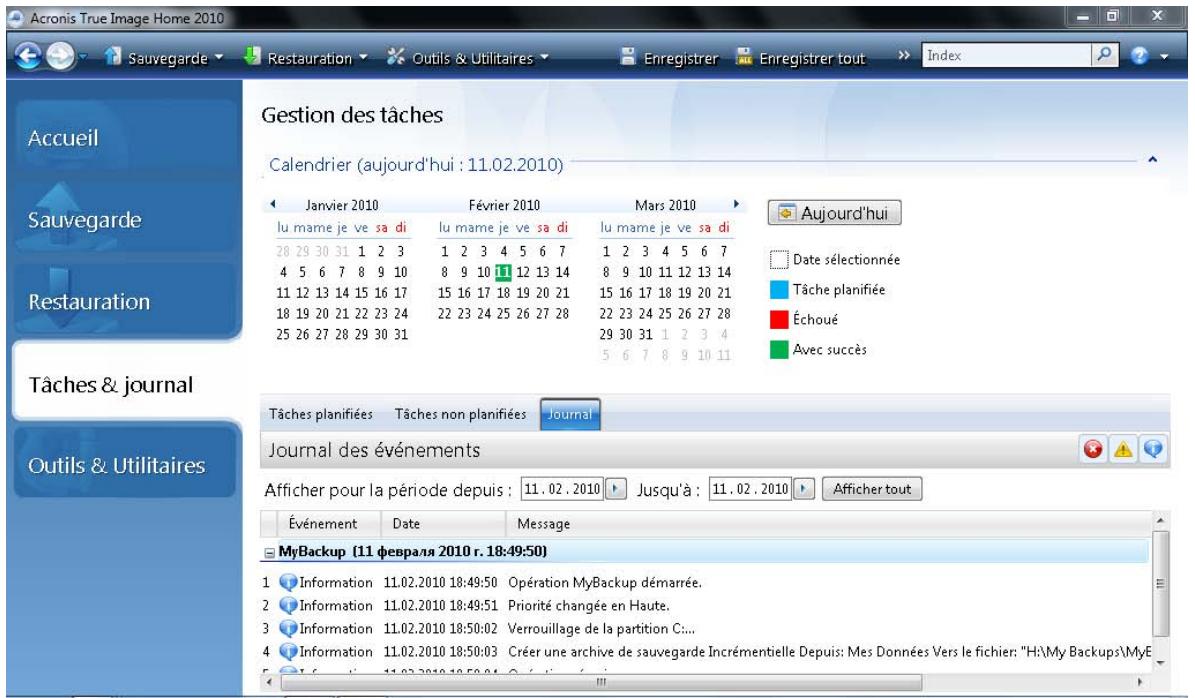The height and width of the screenshot is (698, 1195).
Task: Click the Date sélectionnée legend box
Action: pos(779,260)
